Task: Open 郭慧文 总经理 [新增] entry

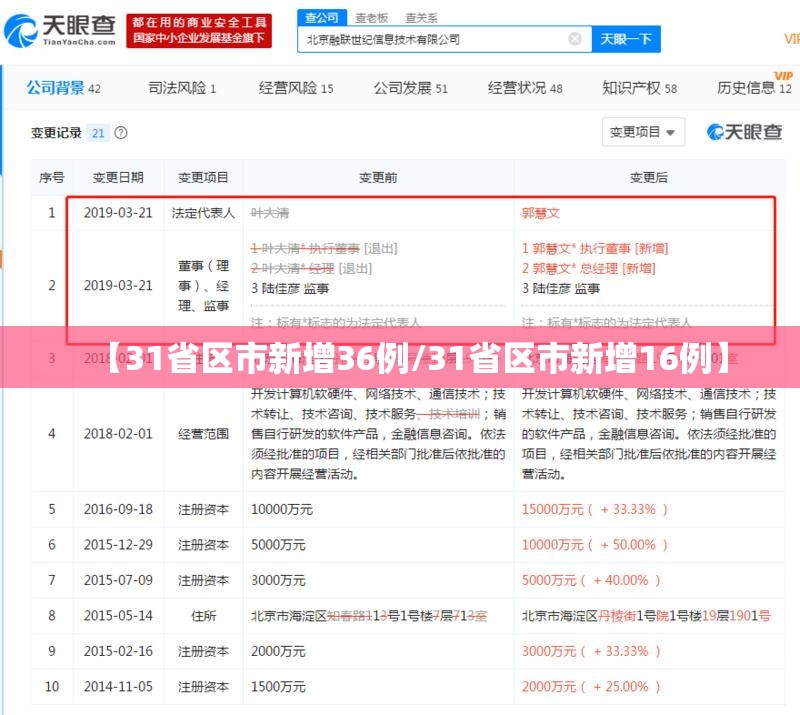Action: coord(589,268)
